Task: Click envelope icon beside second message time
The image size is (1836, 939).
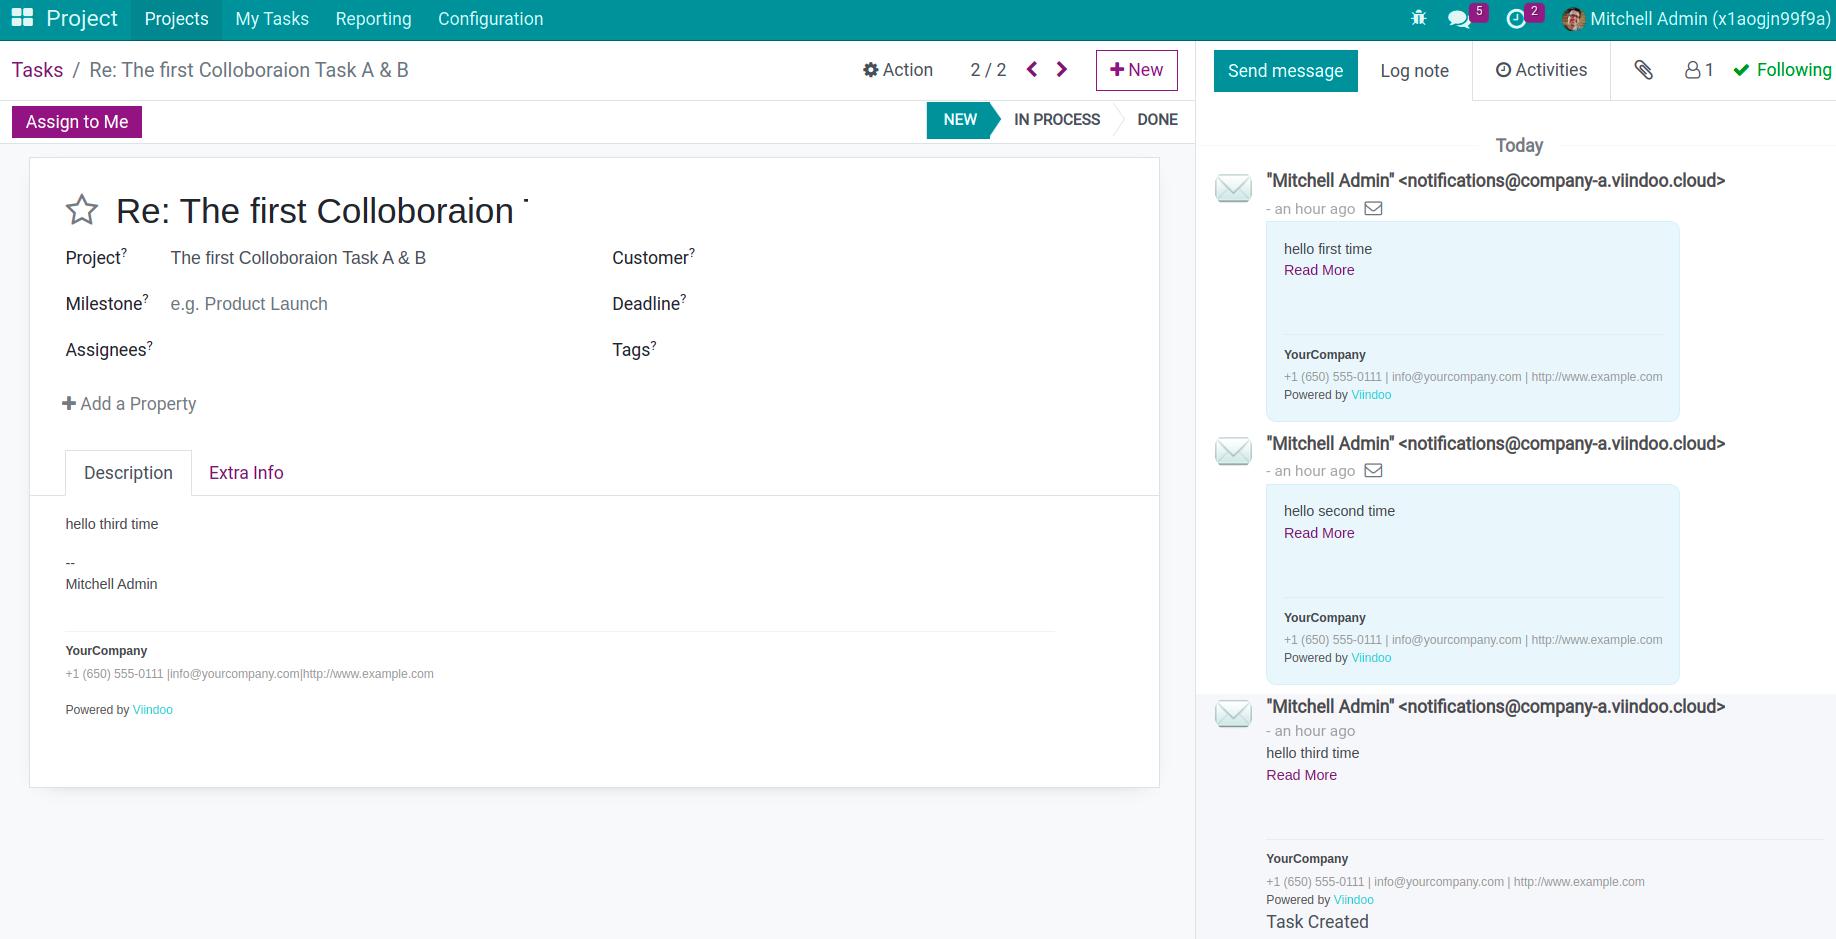Action: click(x=1374, y=470)
